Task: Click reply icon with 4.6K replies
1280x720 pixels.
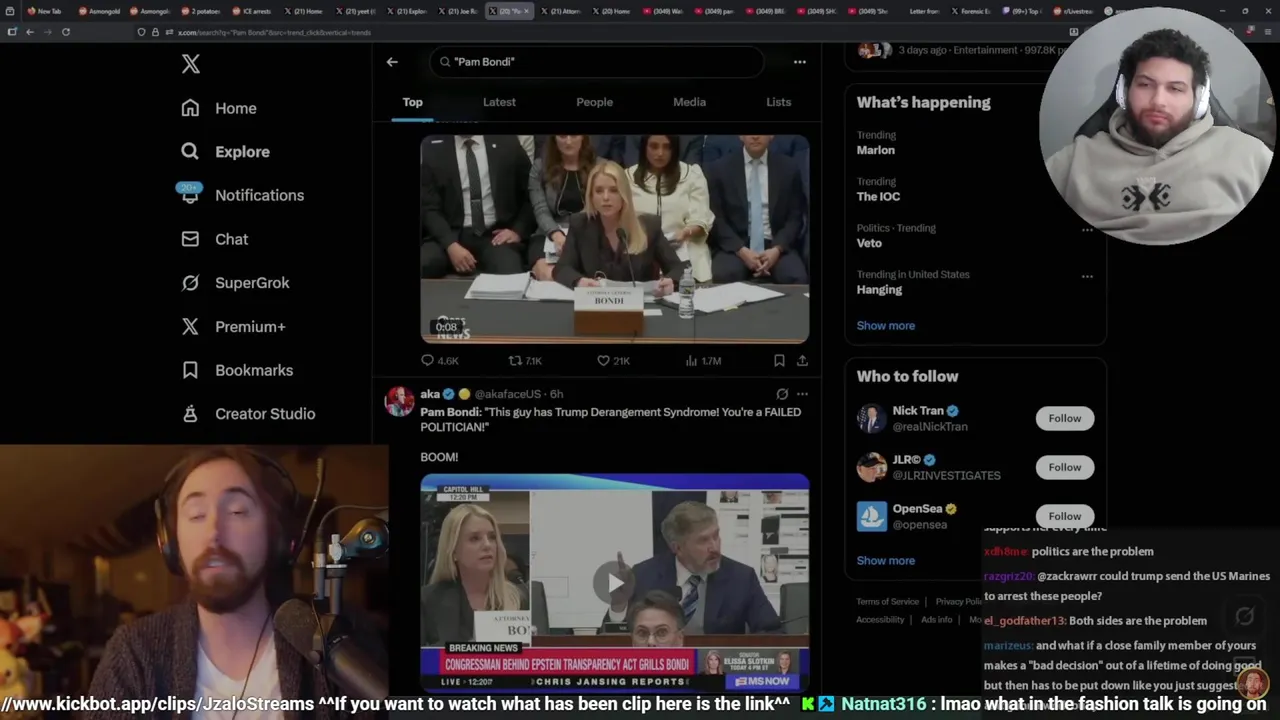Action: click(427, 361)
